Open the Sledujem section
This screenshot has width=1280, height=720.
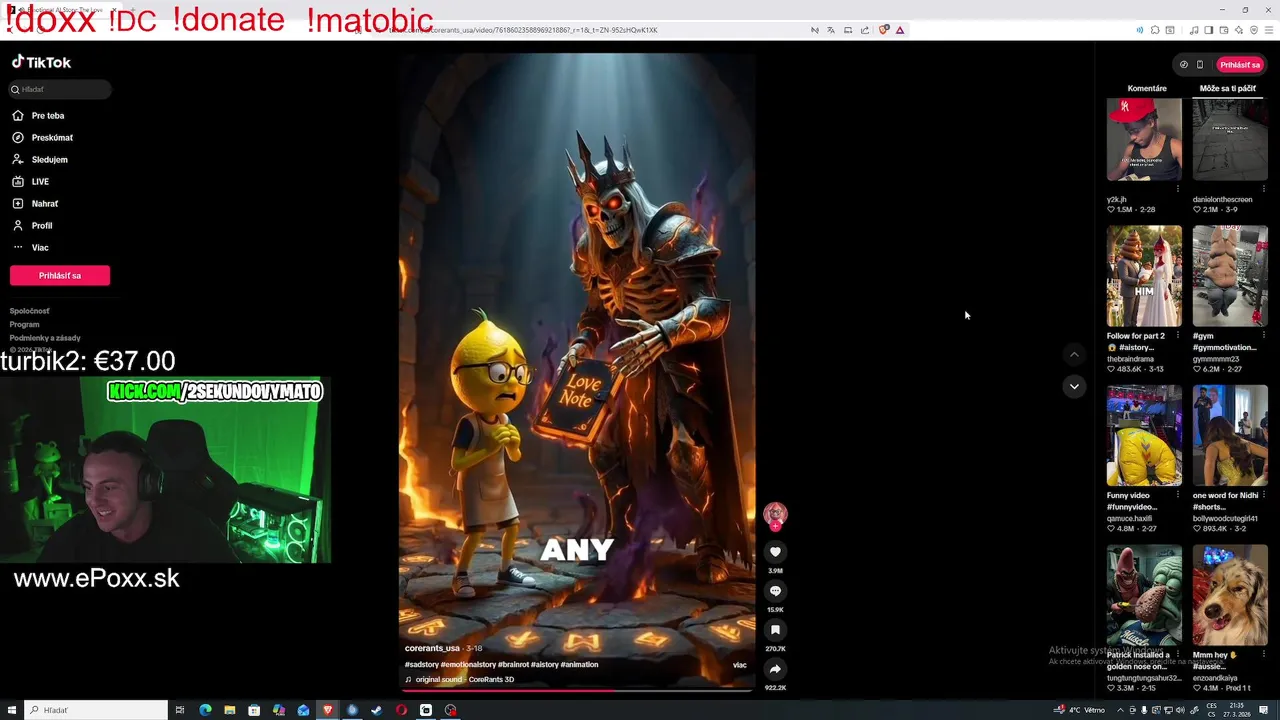point(49,160)
